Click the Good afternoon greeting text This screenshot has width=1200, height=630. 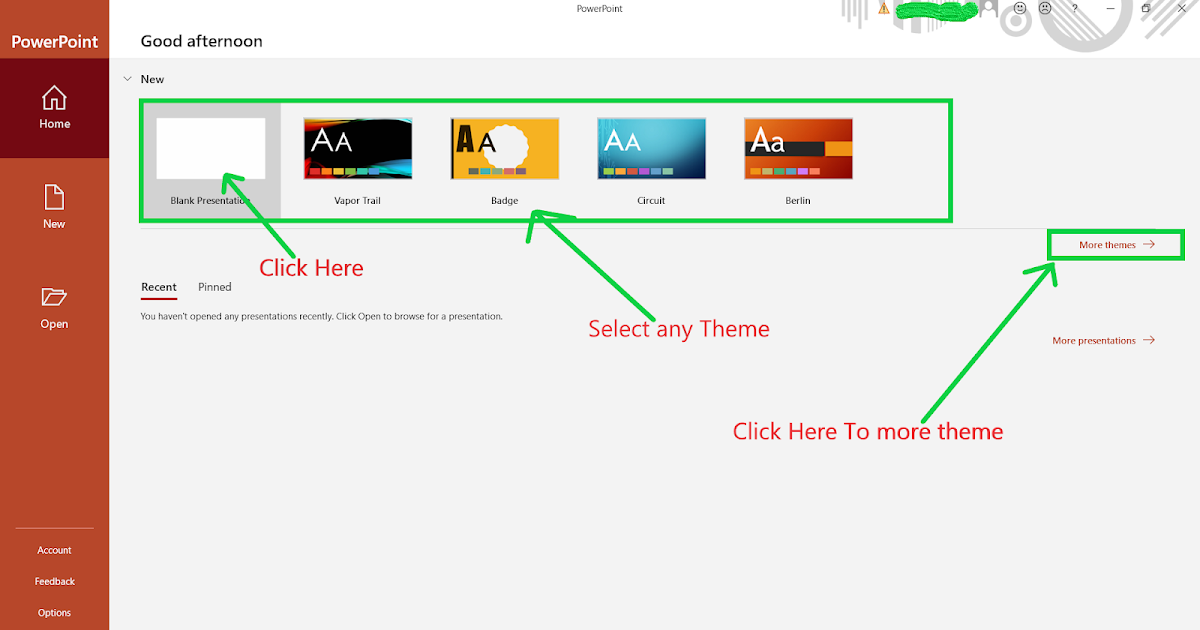(202, 41)
